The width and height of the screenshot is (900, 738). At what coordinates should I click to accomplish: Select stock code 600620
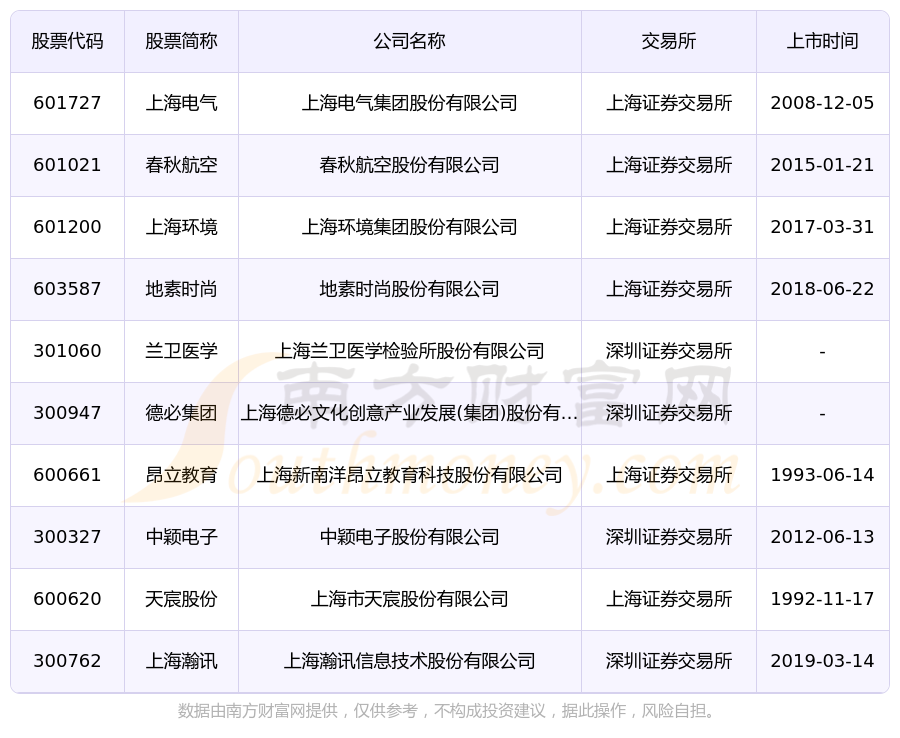67,599
